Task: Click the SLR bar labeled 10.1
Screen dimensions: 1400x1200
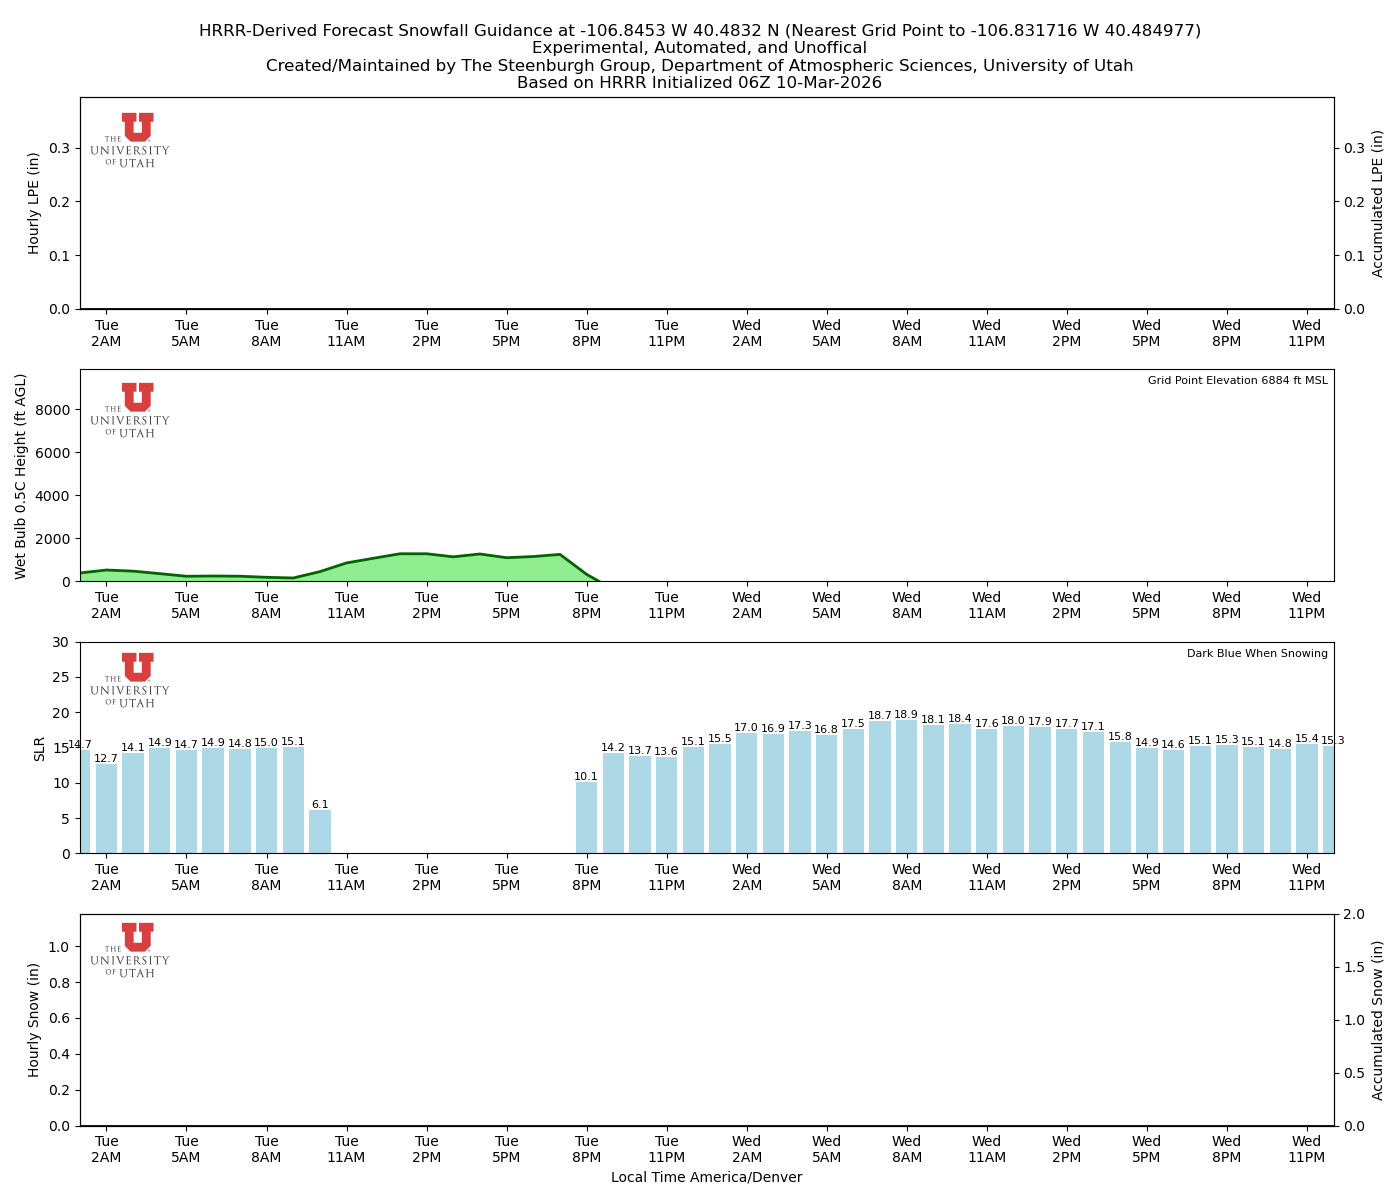Action: click(x=586, y=818)
